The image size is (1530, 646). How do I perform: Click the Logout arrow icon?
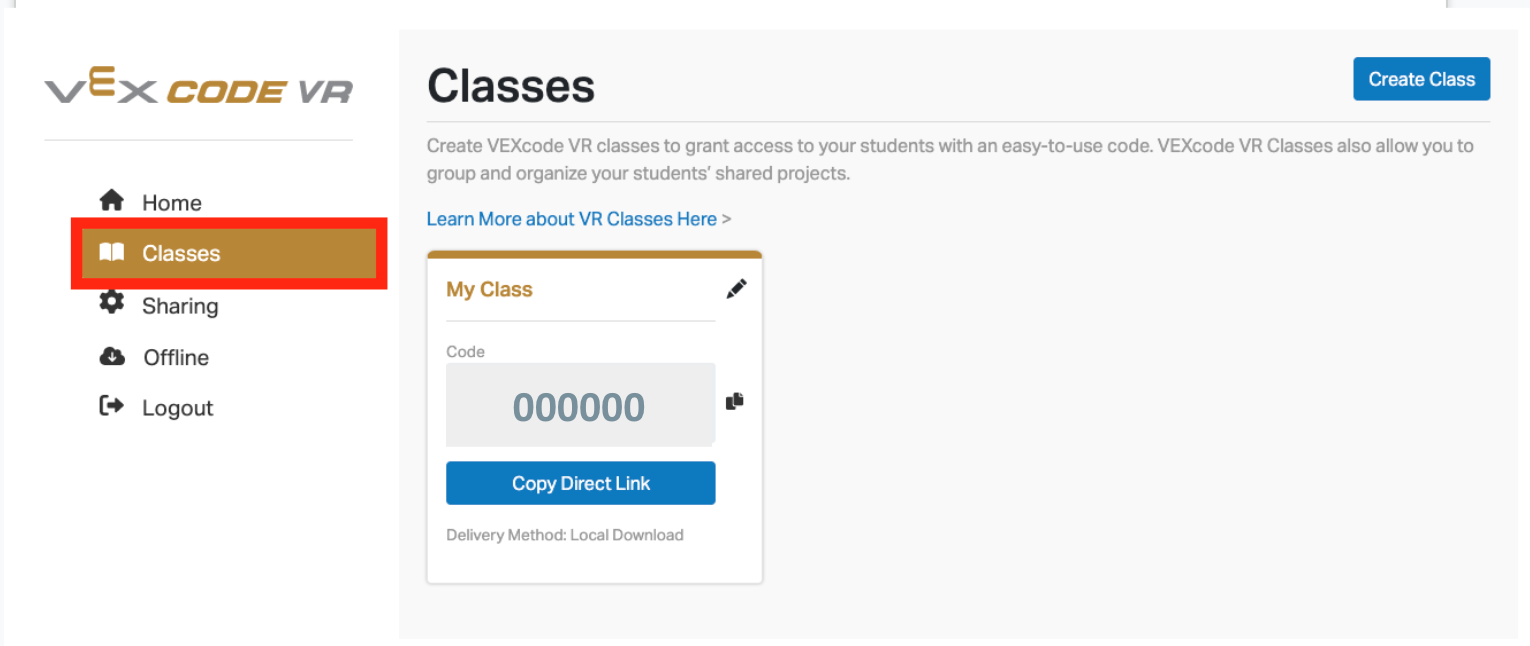click(x=112, y=407)
